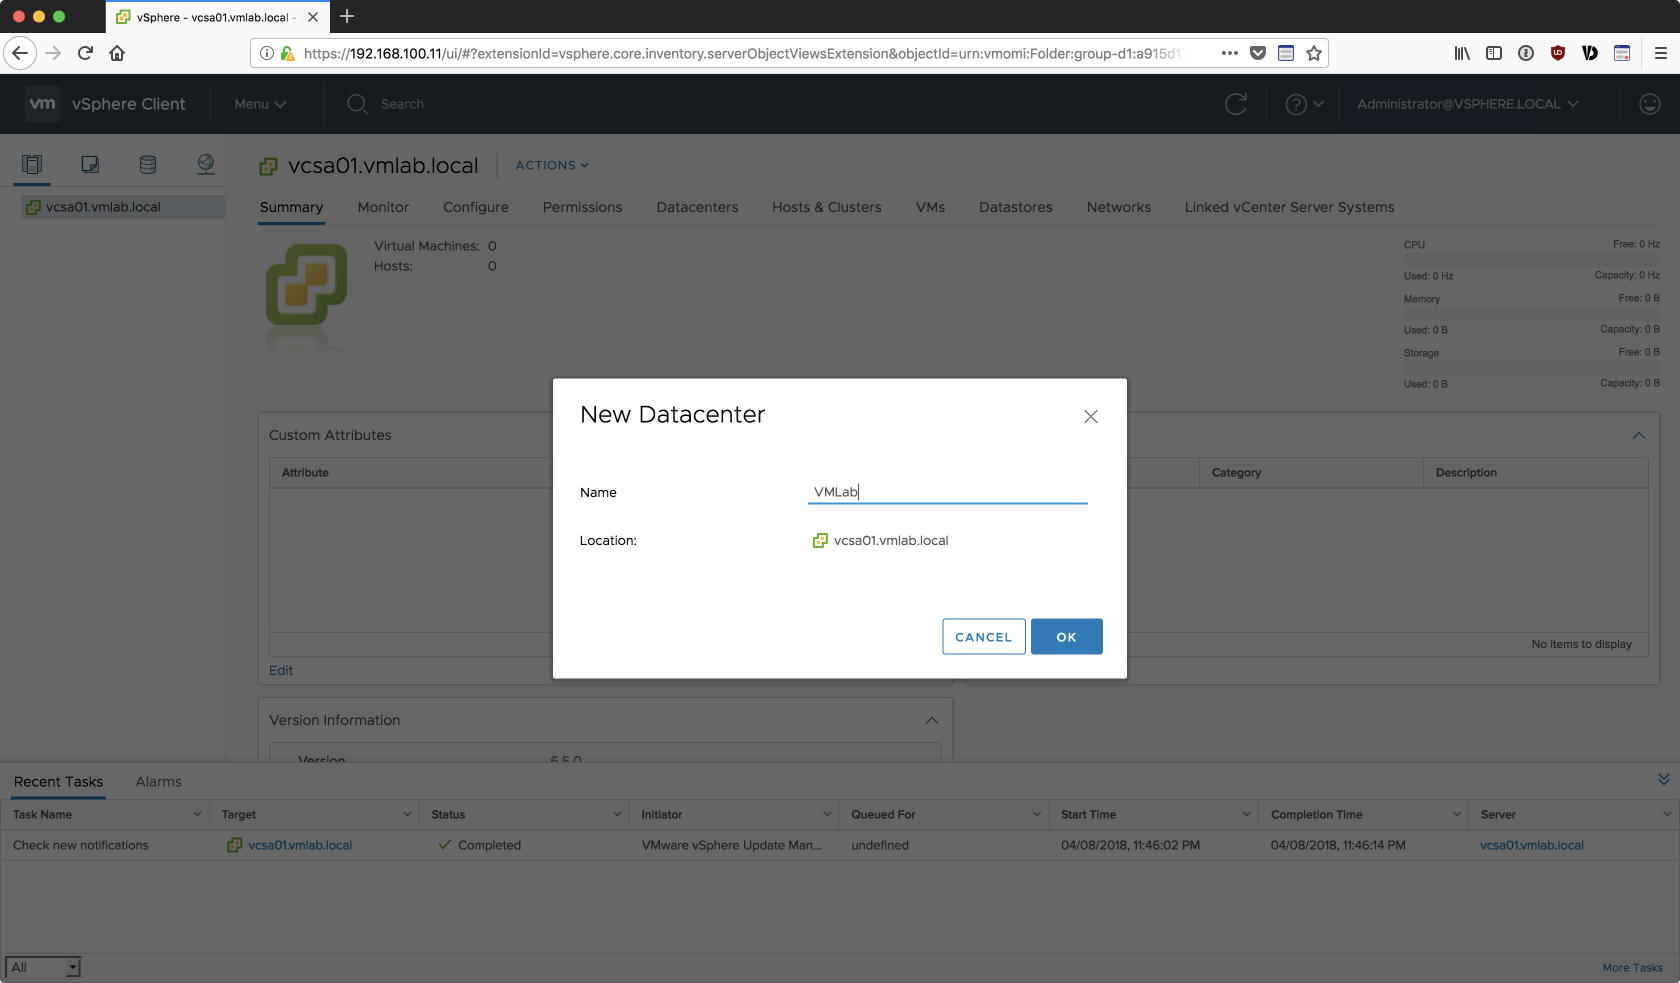Open the help dropdown menu
The width and height of the screenshot is (1680, 983).
coord(1304,104)
